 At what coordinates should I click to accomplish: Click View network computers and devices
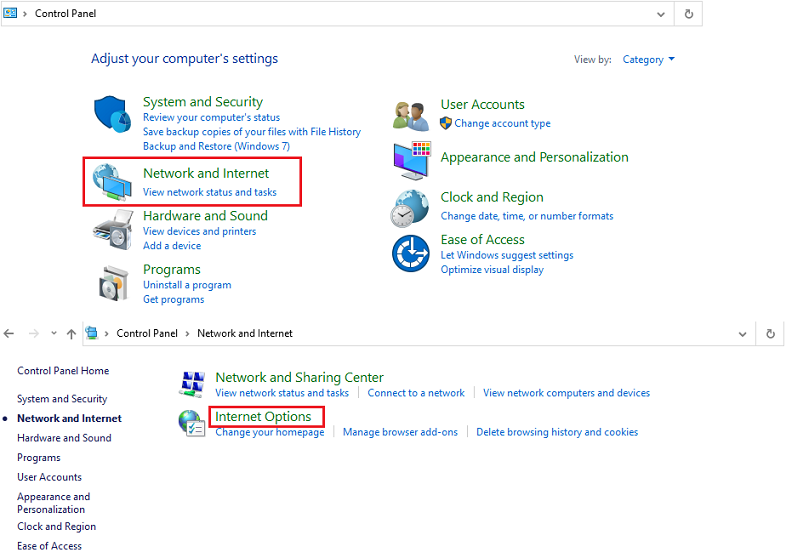(566, 393)
